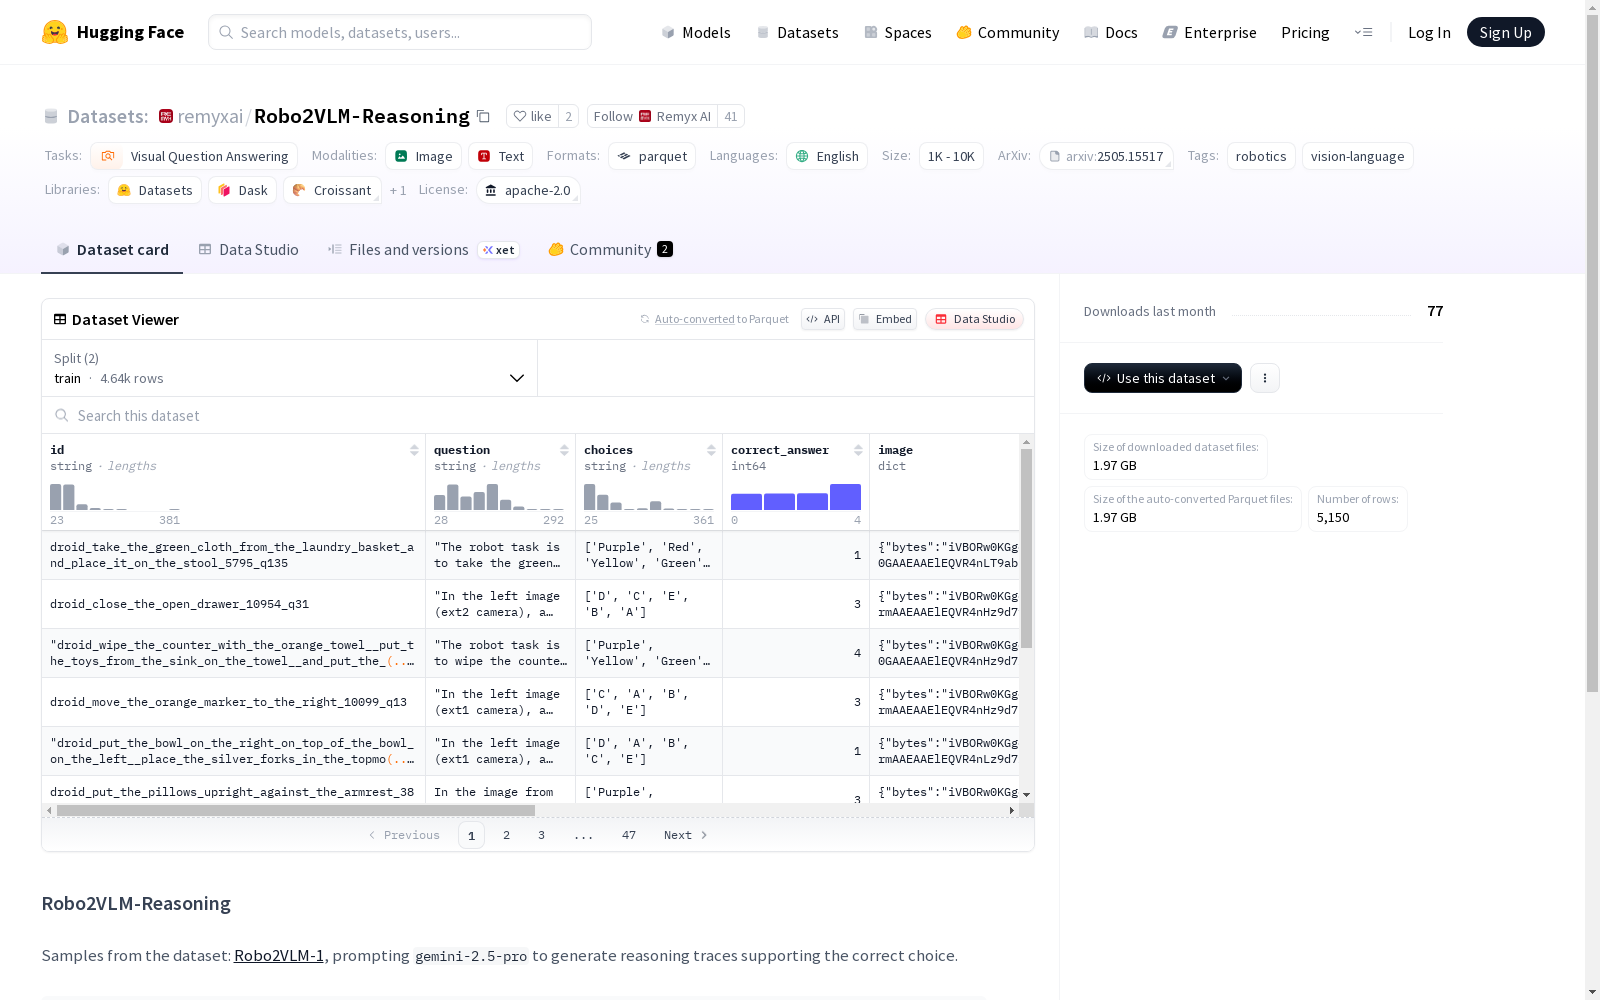Open the Pricing page

click(x=1305, y=32)
